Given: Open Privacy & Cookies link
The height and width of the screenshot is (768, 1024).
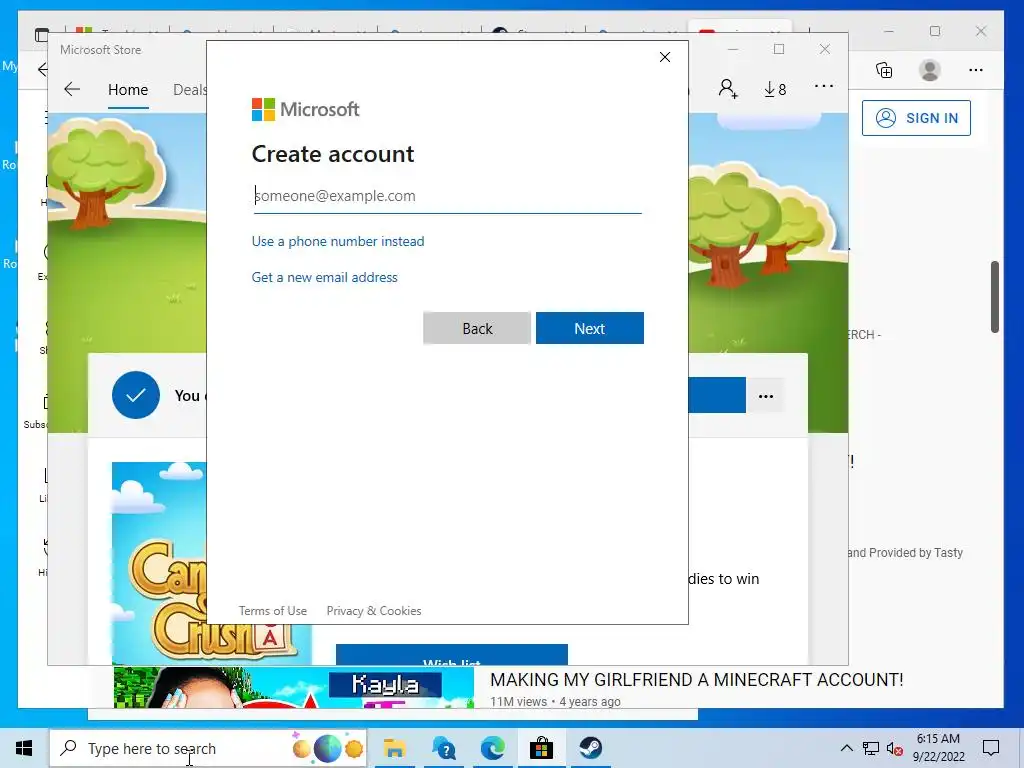Looking at the screenshot, I should [x=374, y=611].
